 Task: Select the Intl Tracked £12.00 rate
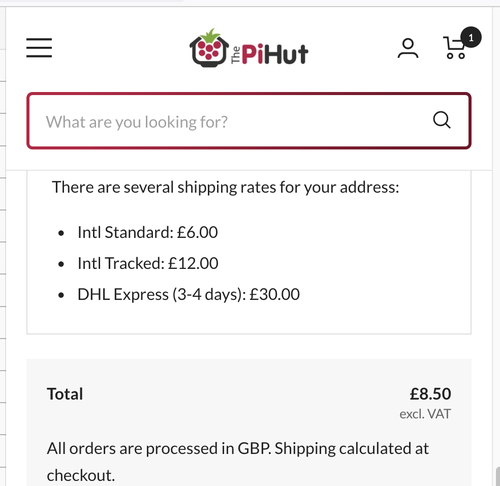148,263
